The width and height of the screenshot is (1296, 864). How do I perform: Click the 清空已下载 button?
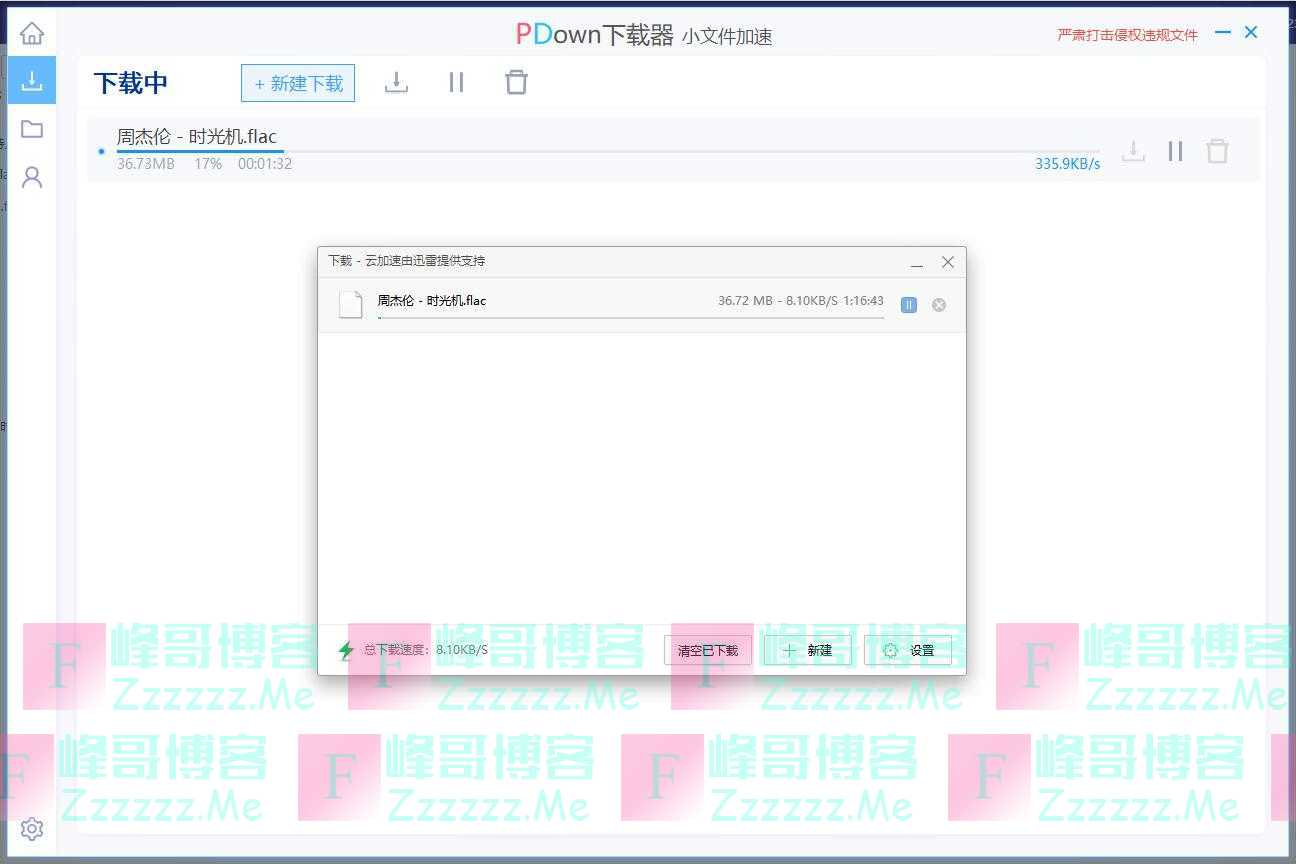[707, 650]
